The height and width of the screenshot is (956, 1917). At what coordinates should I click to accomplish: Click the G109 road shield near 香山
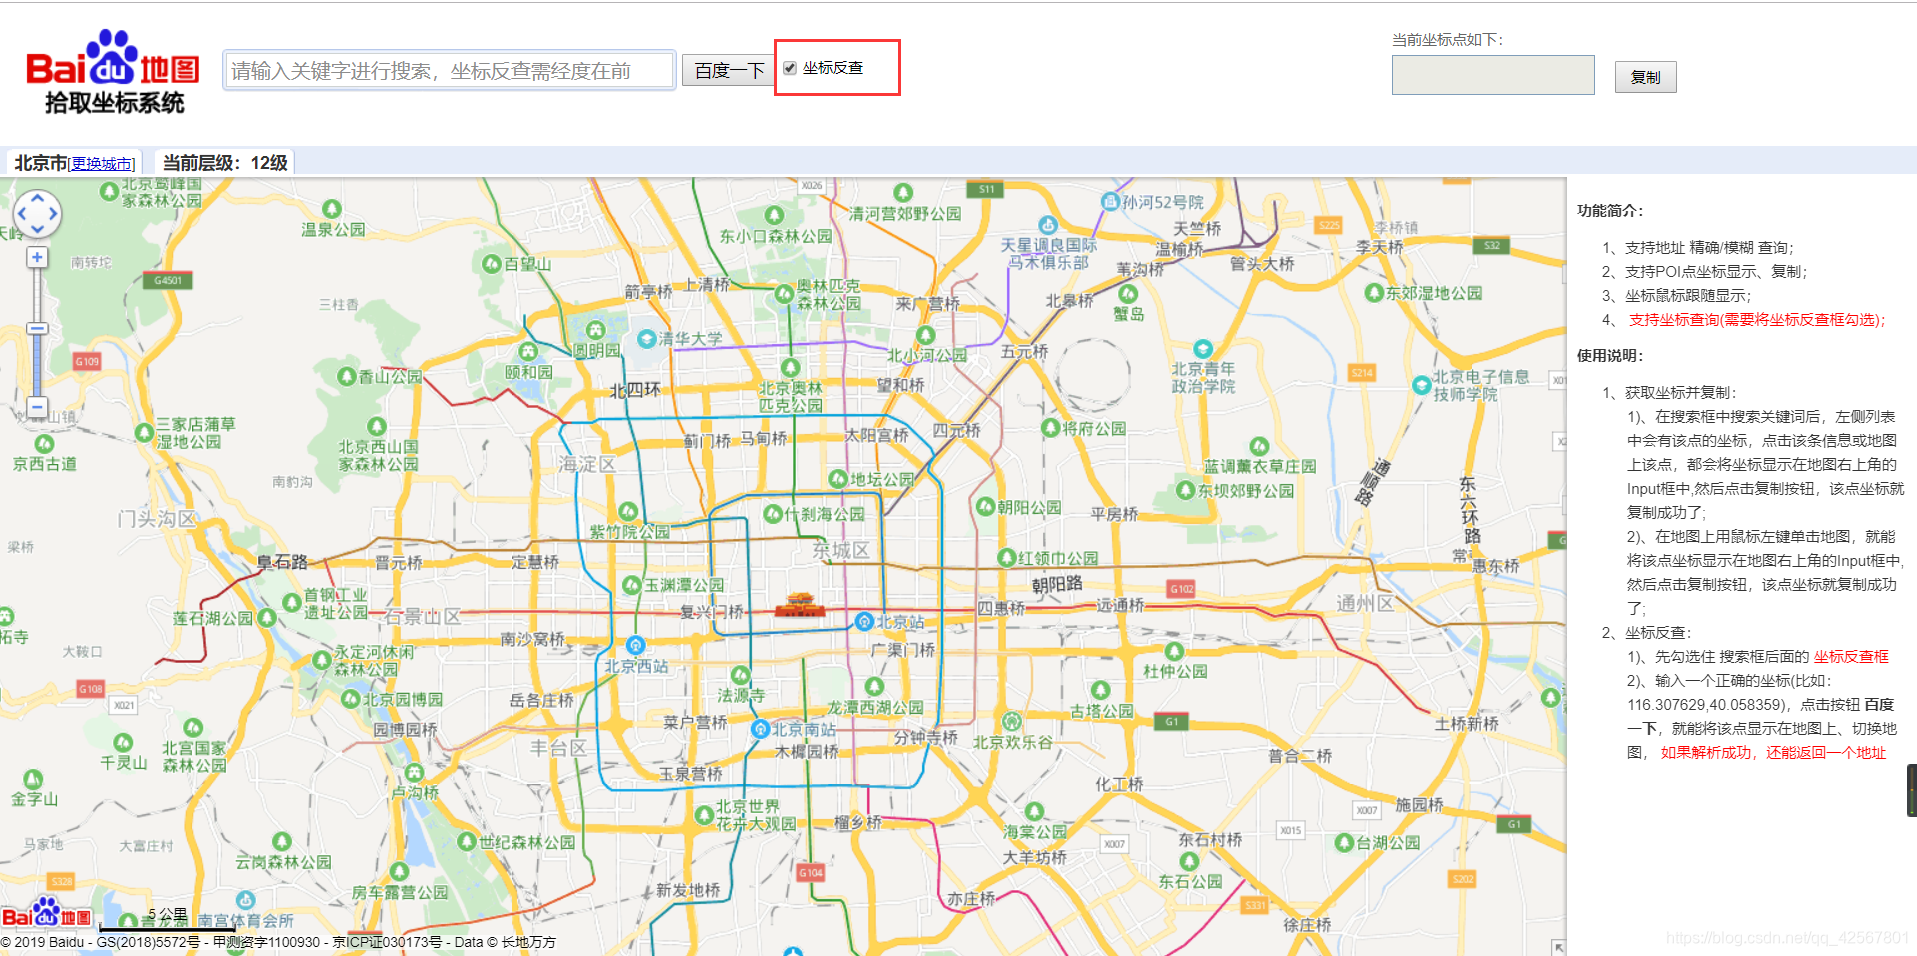pos(87,361)
